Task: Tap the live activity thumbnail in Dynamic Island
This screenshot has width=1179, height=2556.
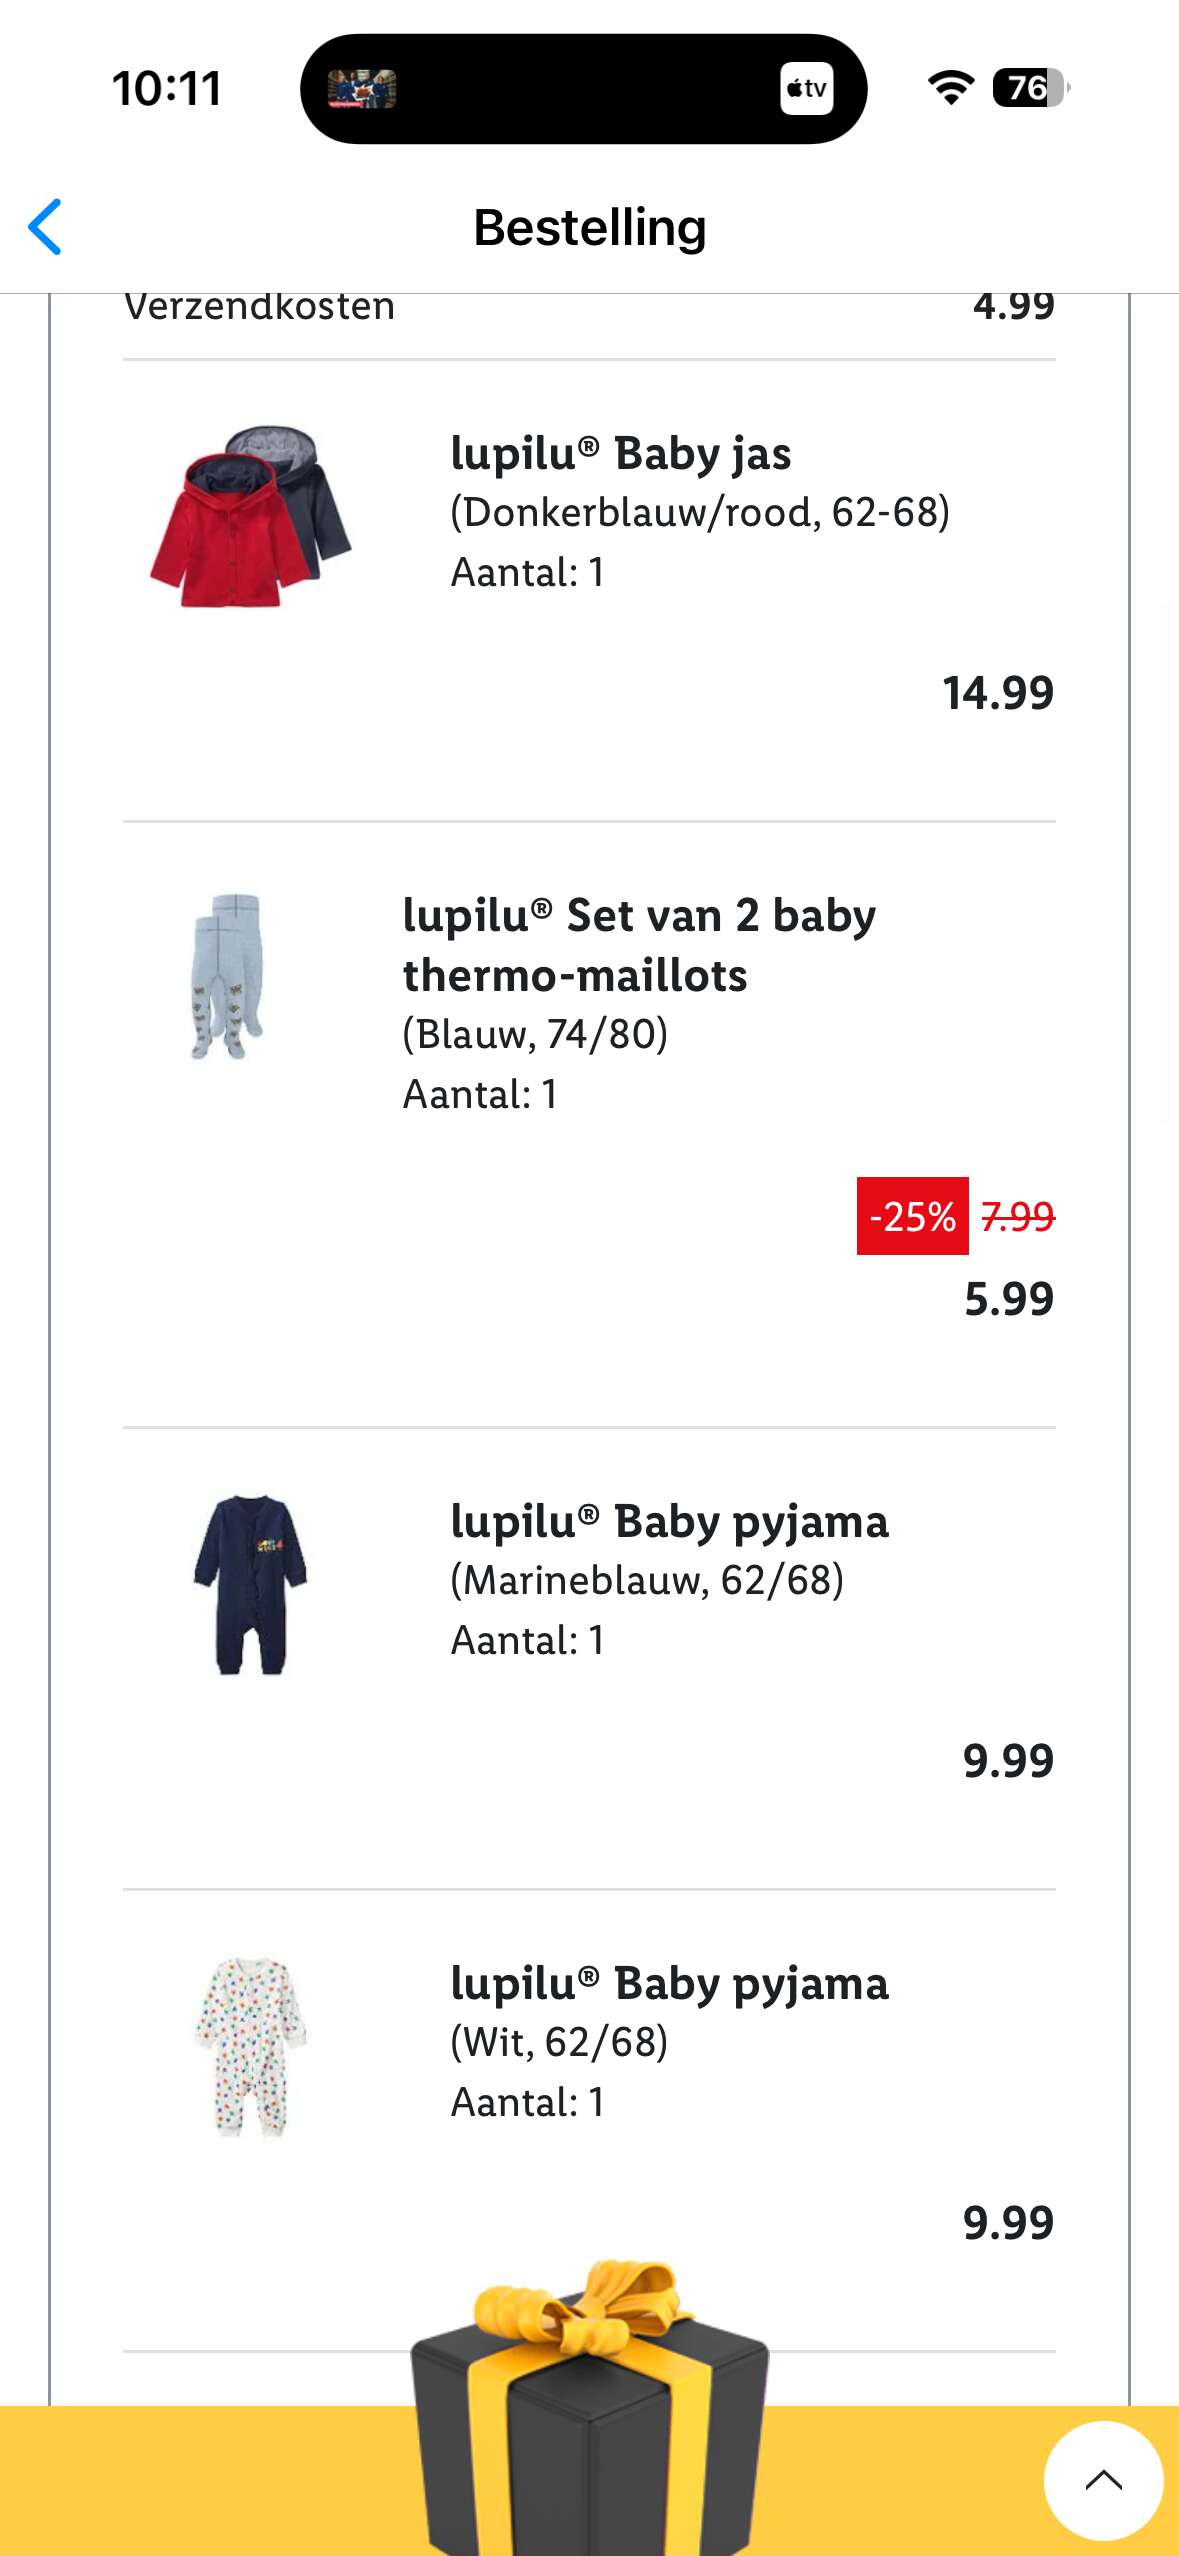Action: pos(362,89)
